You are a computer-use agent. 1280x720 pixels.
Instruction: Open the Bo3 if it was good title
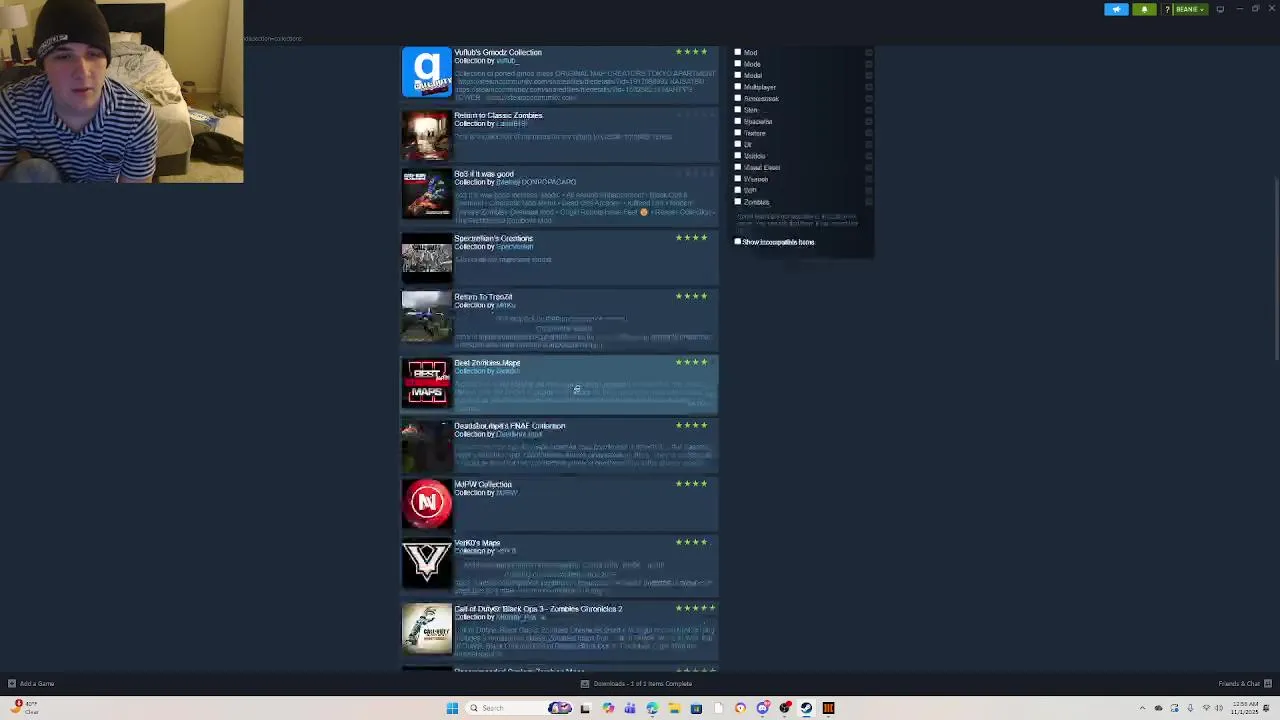coord(484,174)
